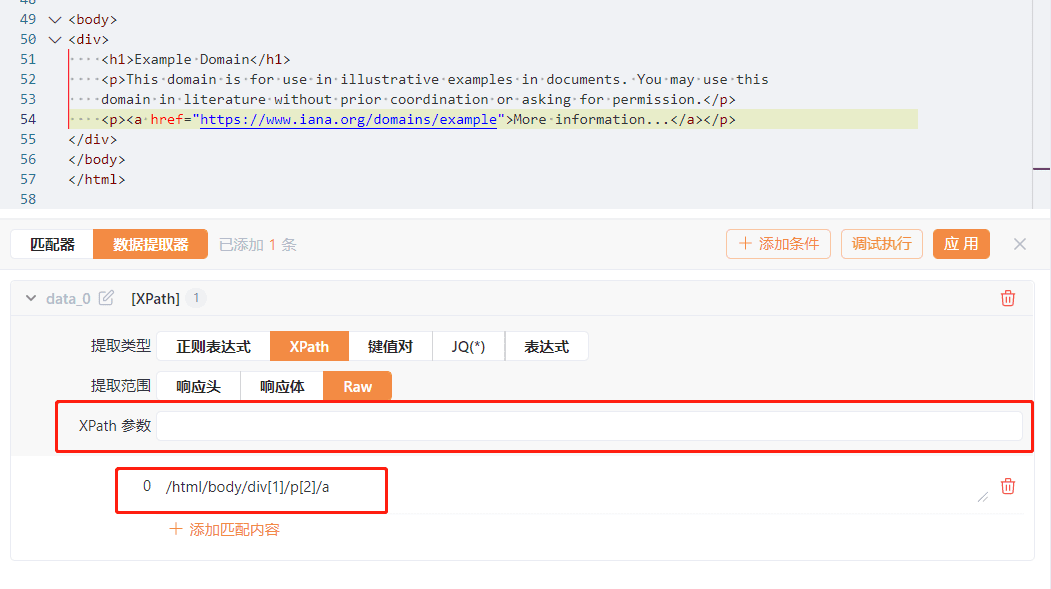Set extraction scope to 响应体
This screenshot has width=1051, height=589.
pyautogui.click(x=282, y=386)
